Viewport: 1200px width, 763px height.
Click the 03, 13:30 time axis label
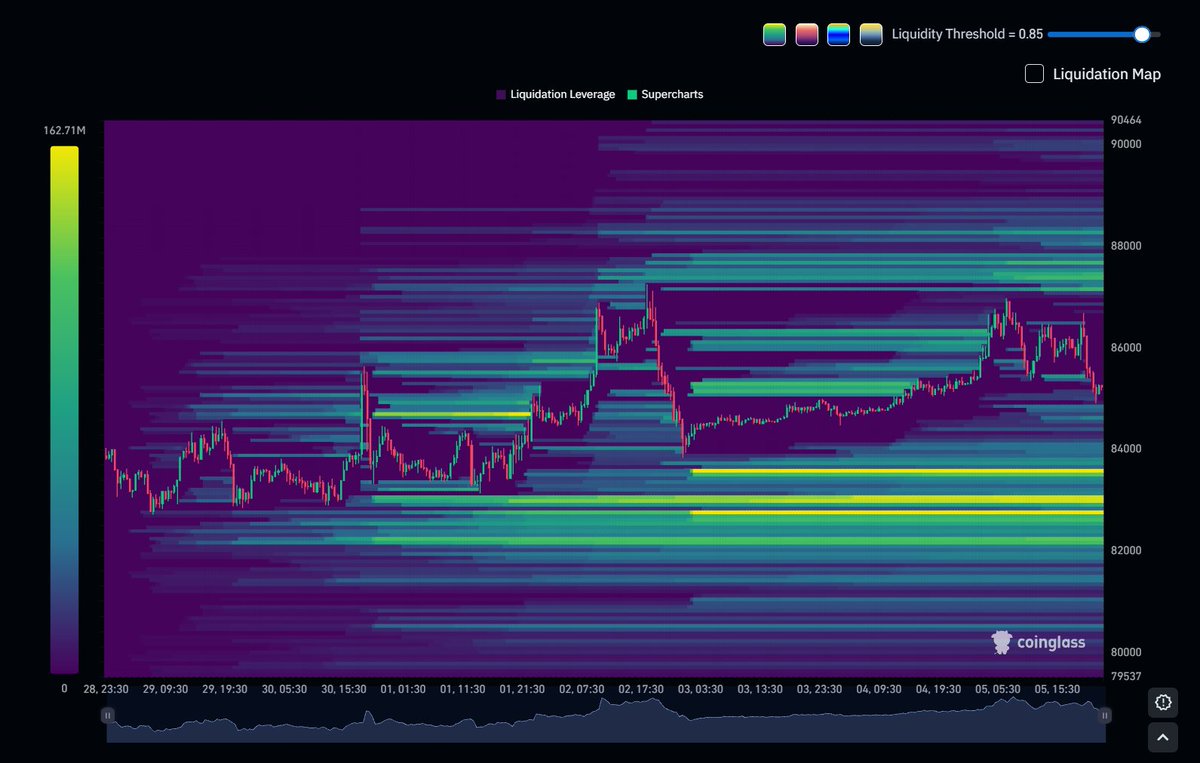coord(760,689)
